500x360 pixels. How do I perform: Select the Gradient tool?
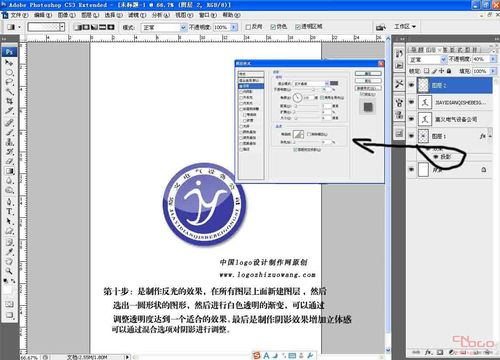click(9, 171)
